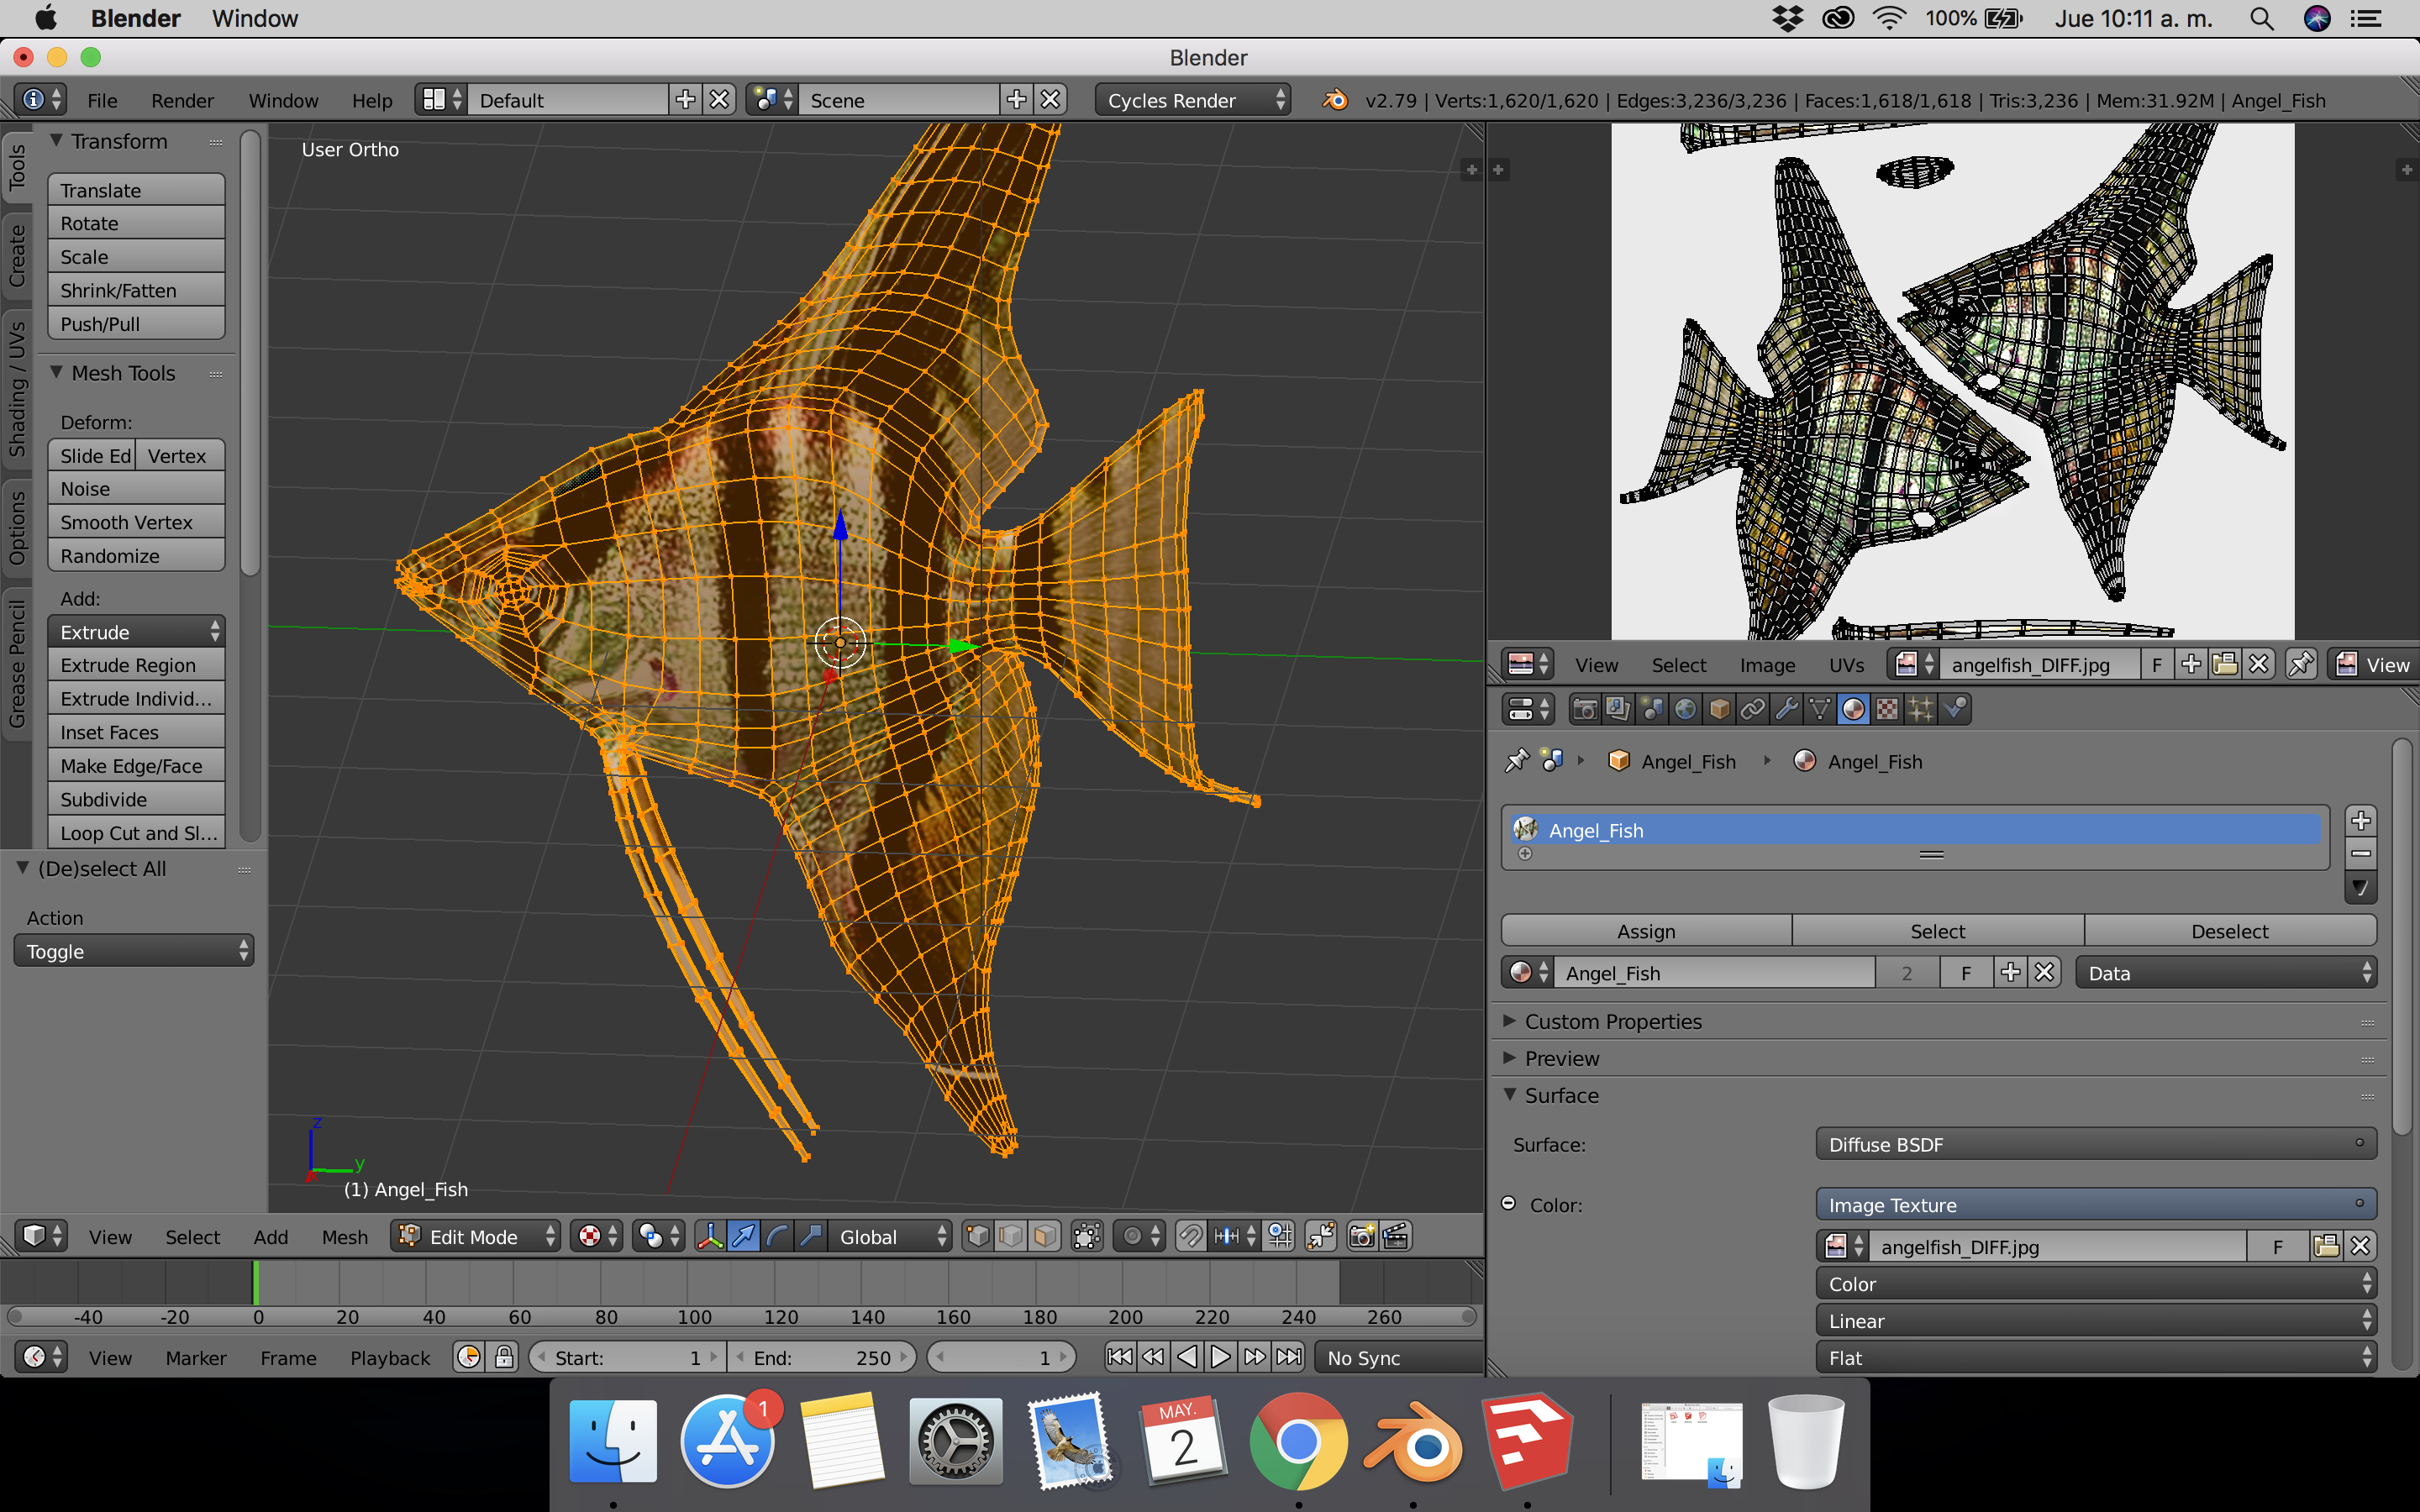Click the material Assign button
Viewport: 2420px width, 1512px height.
coord(1646,931)
